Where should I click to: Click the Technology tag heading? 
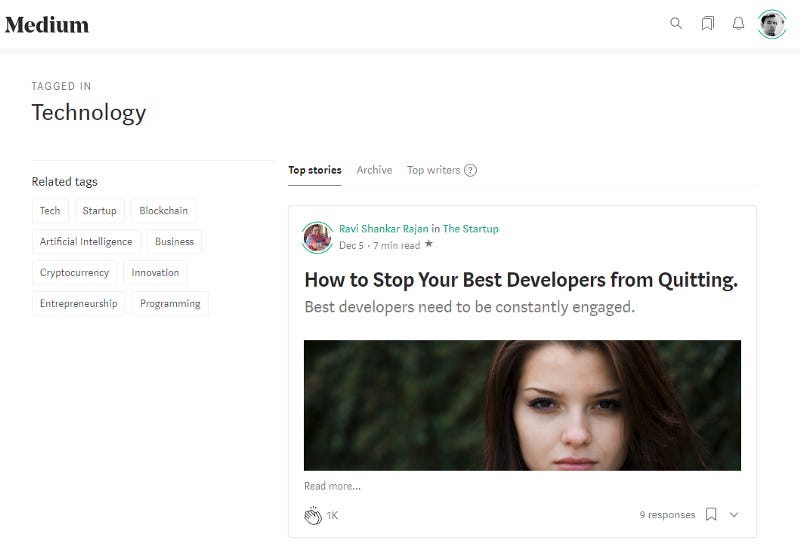(x=89, y=113)
